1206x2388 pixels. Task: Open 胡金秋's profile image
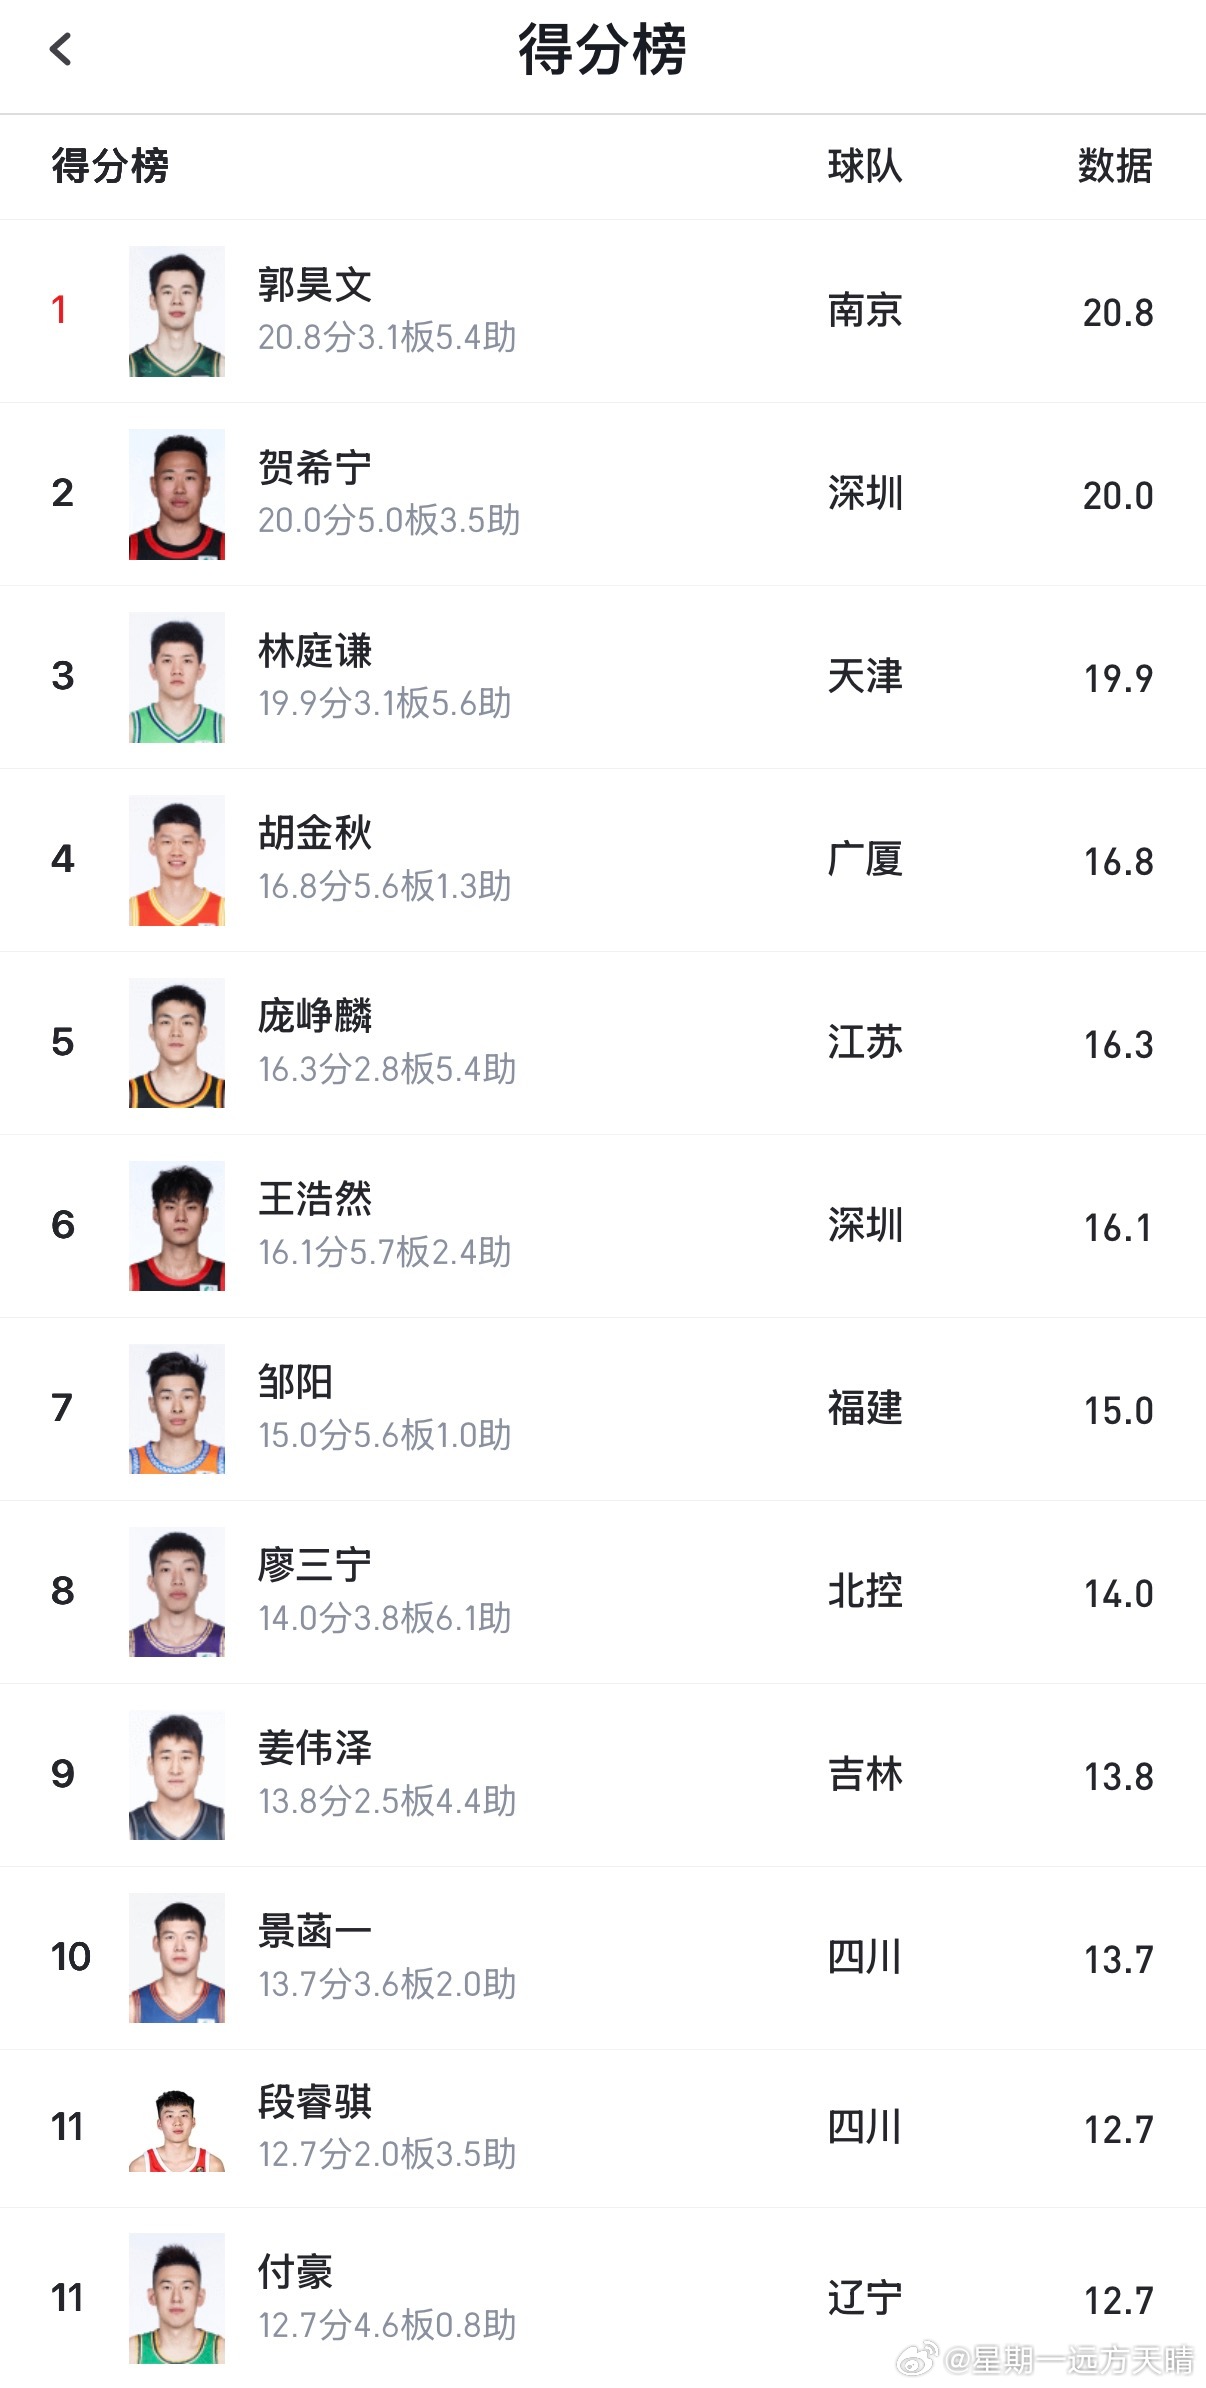point(177,860)
